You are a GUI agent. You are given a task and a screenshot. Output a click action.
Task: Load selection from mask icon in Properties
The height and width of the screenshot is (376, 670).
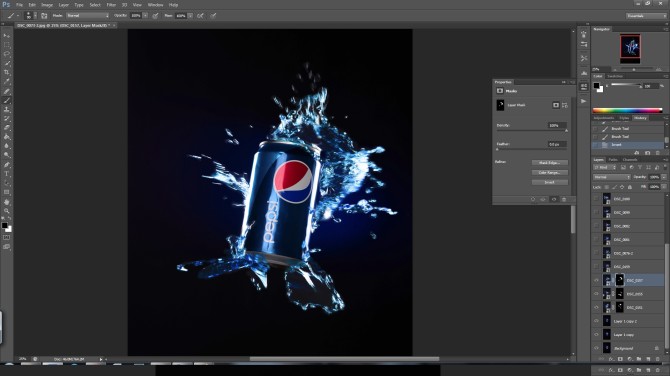tap(533, 200)
